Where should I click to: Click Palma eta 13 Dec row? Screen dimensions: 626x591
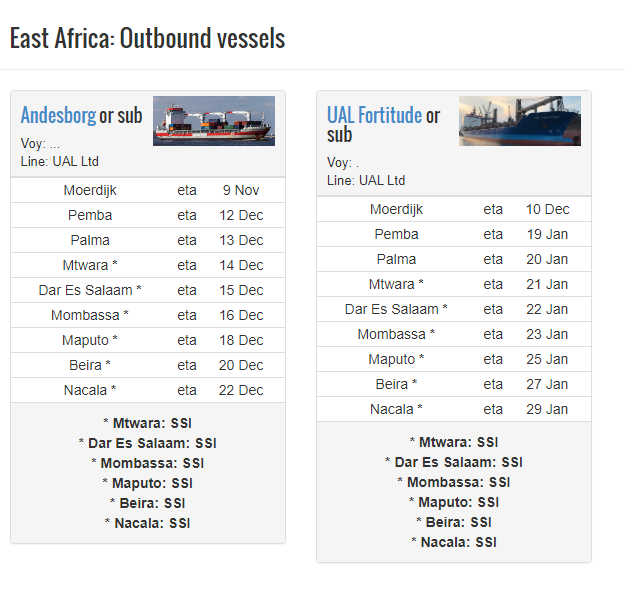click(148, 240)
